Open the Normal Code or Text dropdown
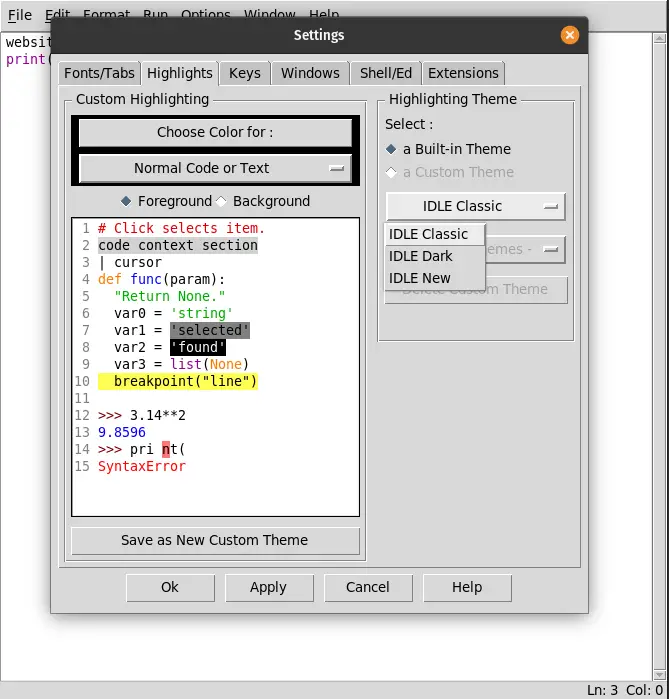Screen dimensions: 669x699 [215, 168]
